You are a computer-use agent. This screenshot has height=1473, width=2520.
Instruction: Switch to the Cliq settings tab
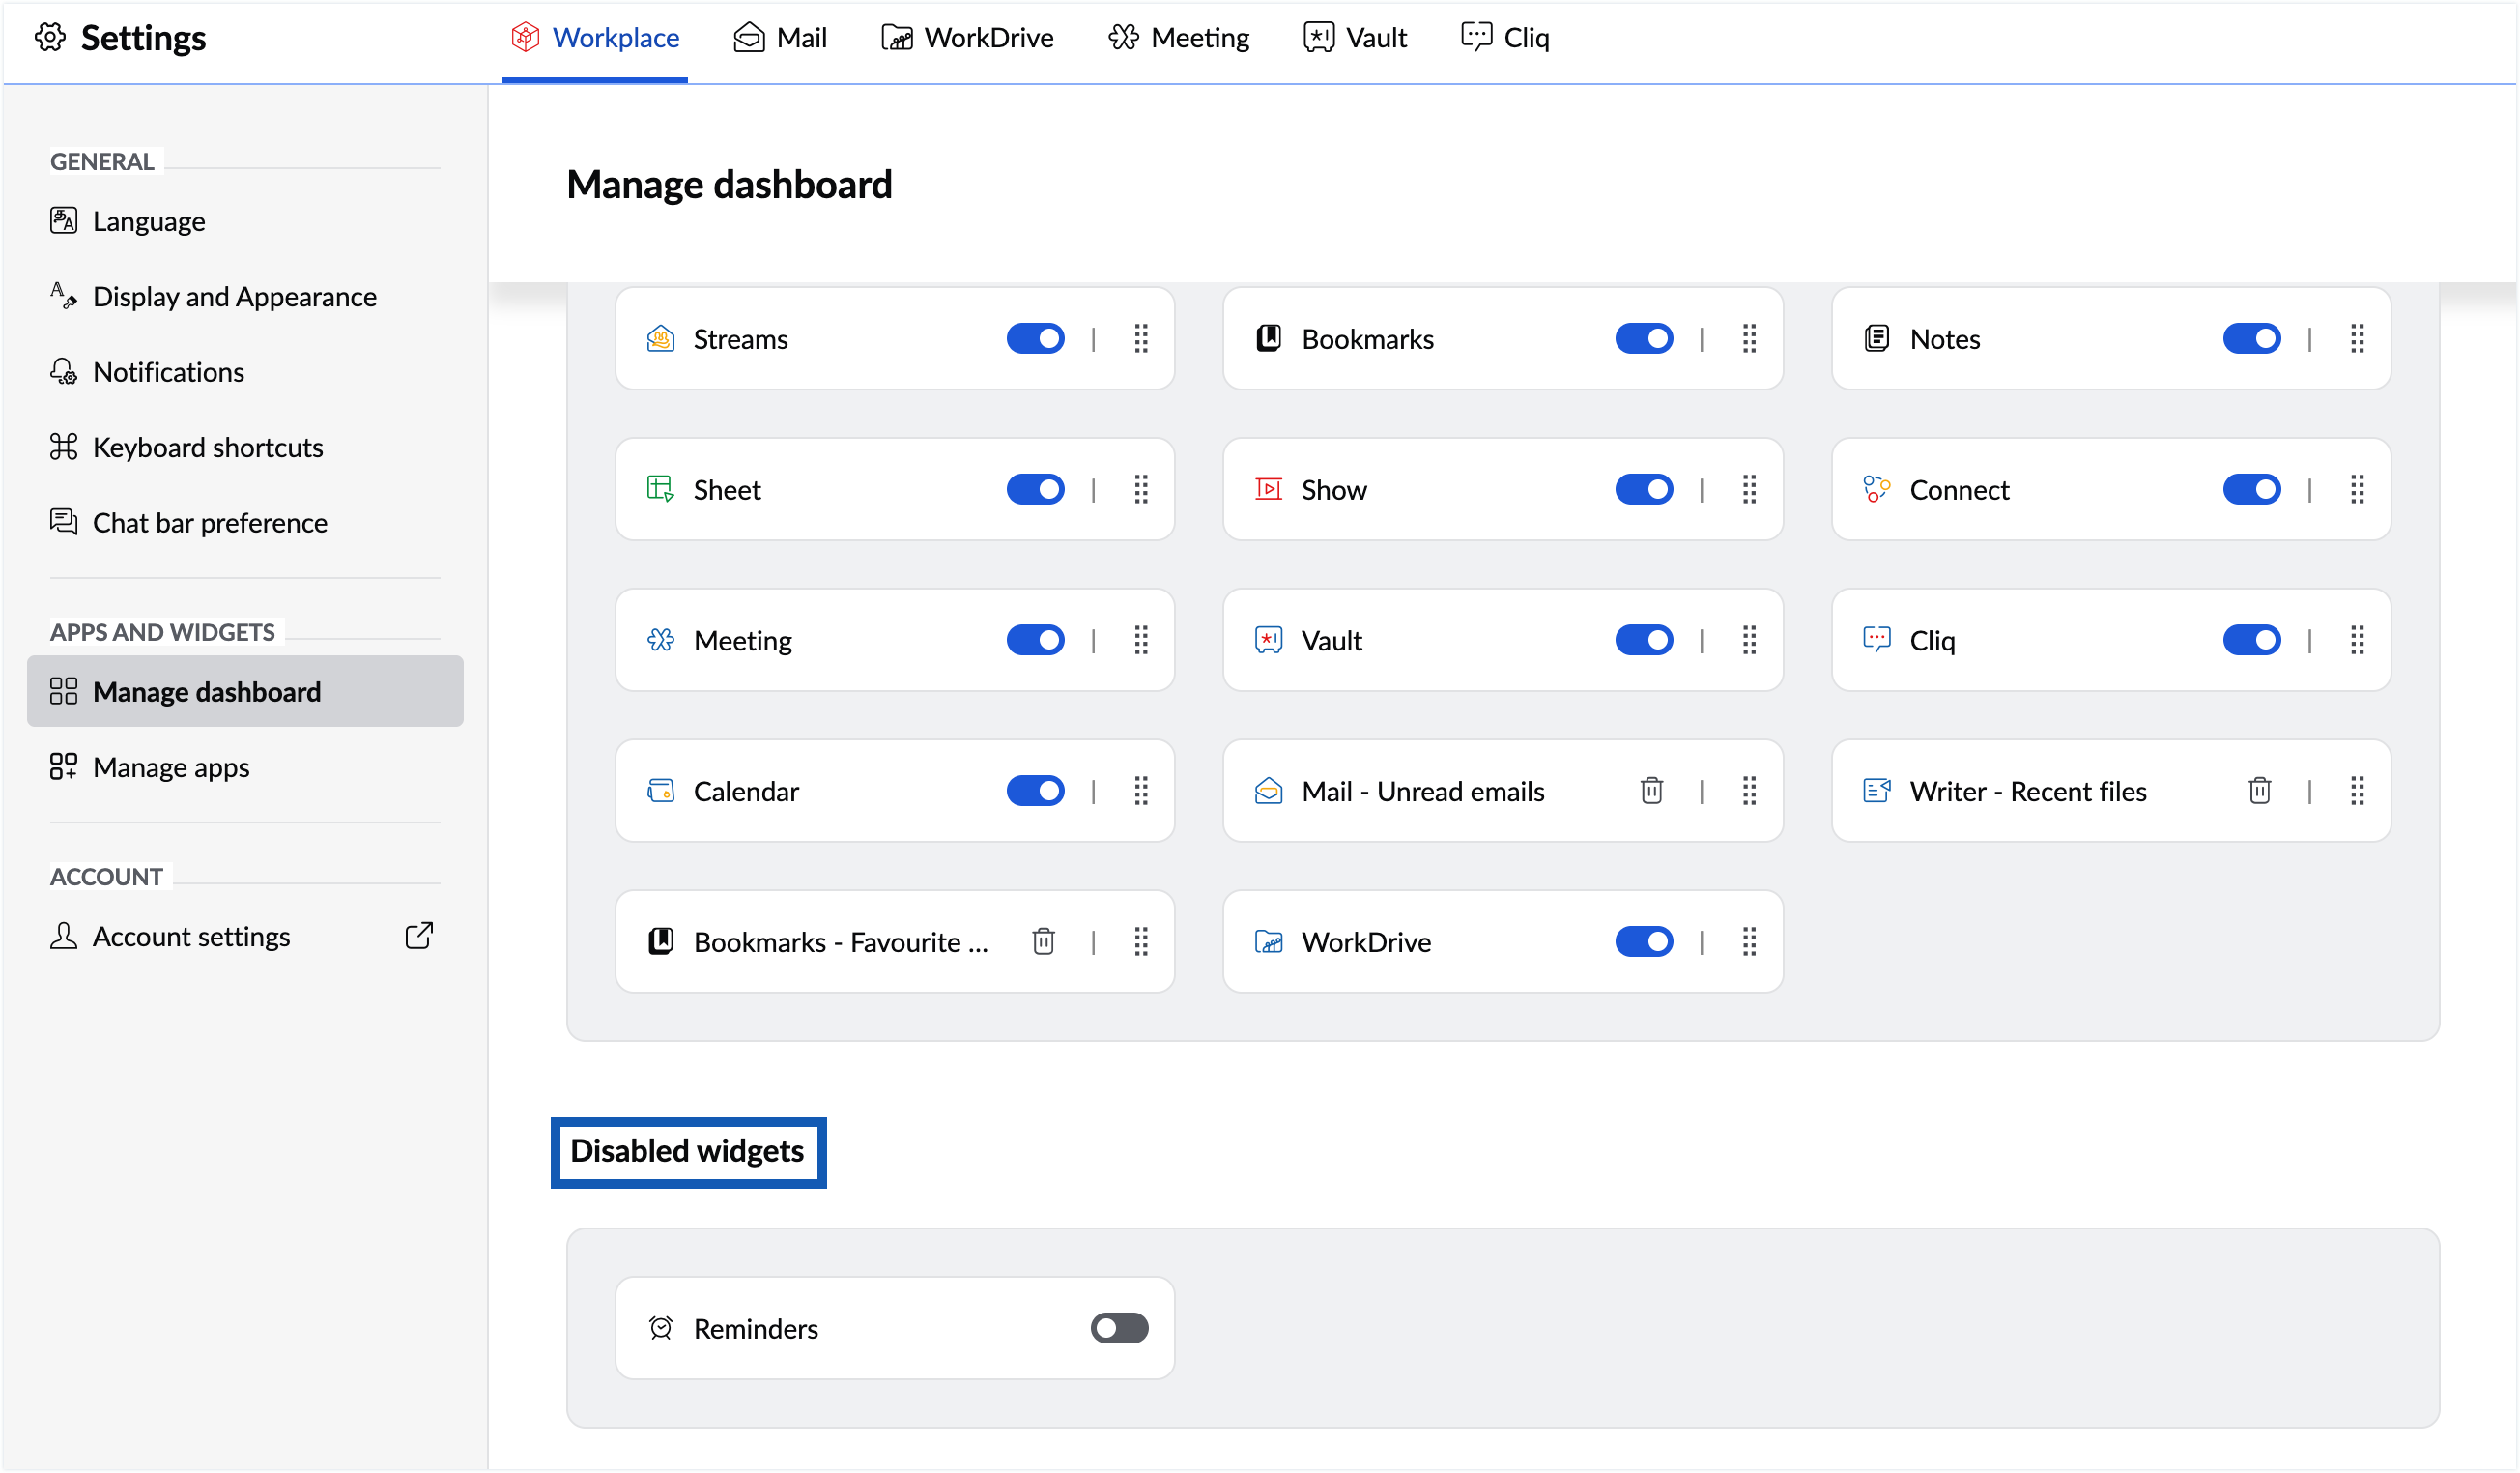click(1506, 38)
